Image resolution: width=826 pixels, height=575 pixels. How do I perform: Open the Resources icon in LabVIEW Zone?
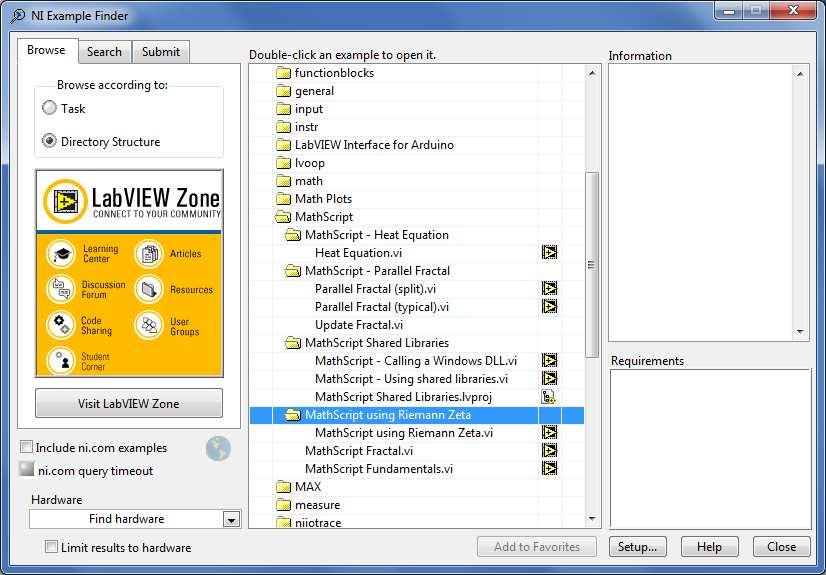[x=149, y=290]
